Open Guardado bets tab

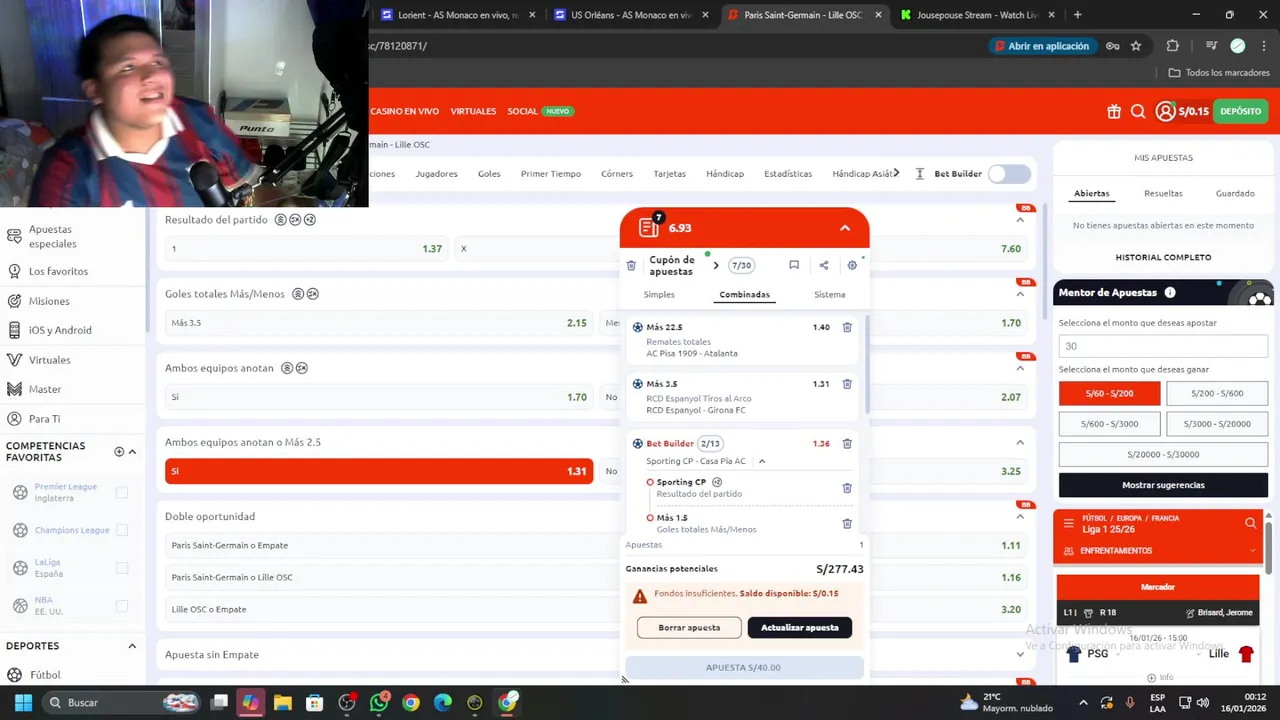[1235, 193]
